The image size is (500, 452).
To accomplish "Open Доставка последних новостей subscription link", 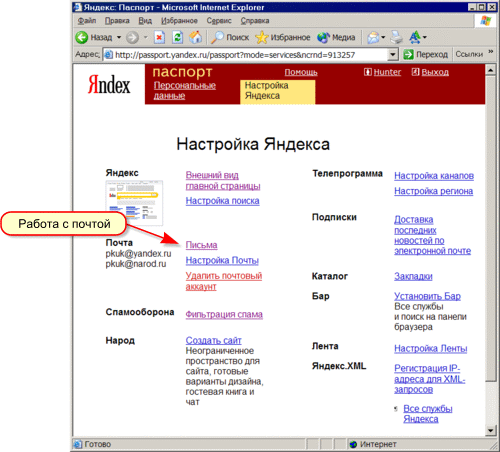I will [432, 235].
